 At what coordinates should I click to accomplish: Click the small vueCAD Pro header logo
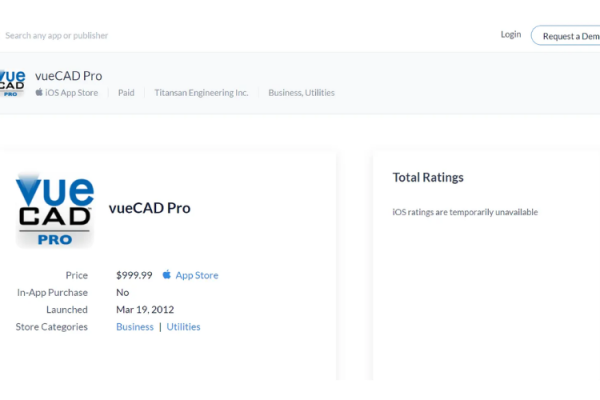(x=12, y=83)
